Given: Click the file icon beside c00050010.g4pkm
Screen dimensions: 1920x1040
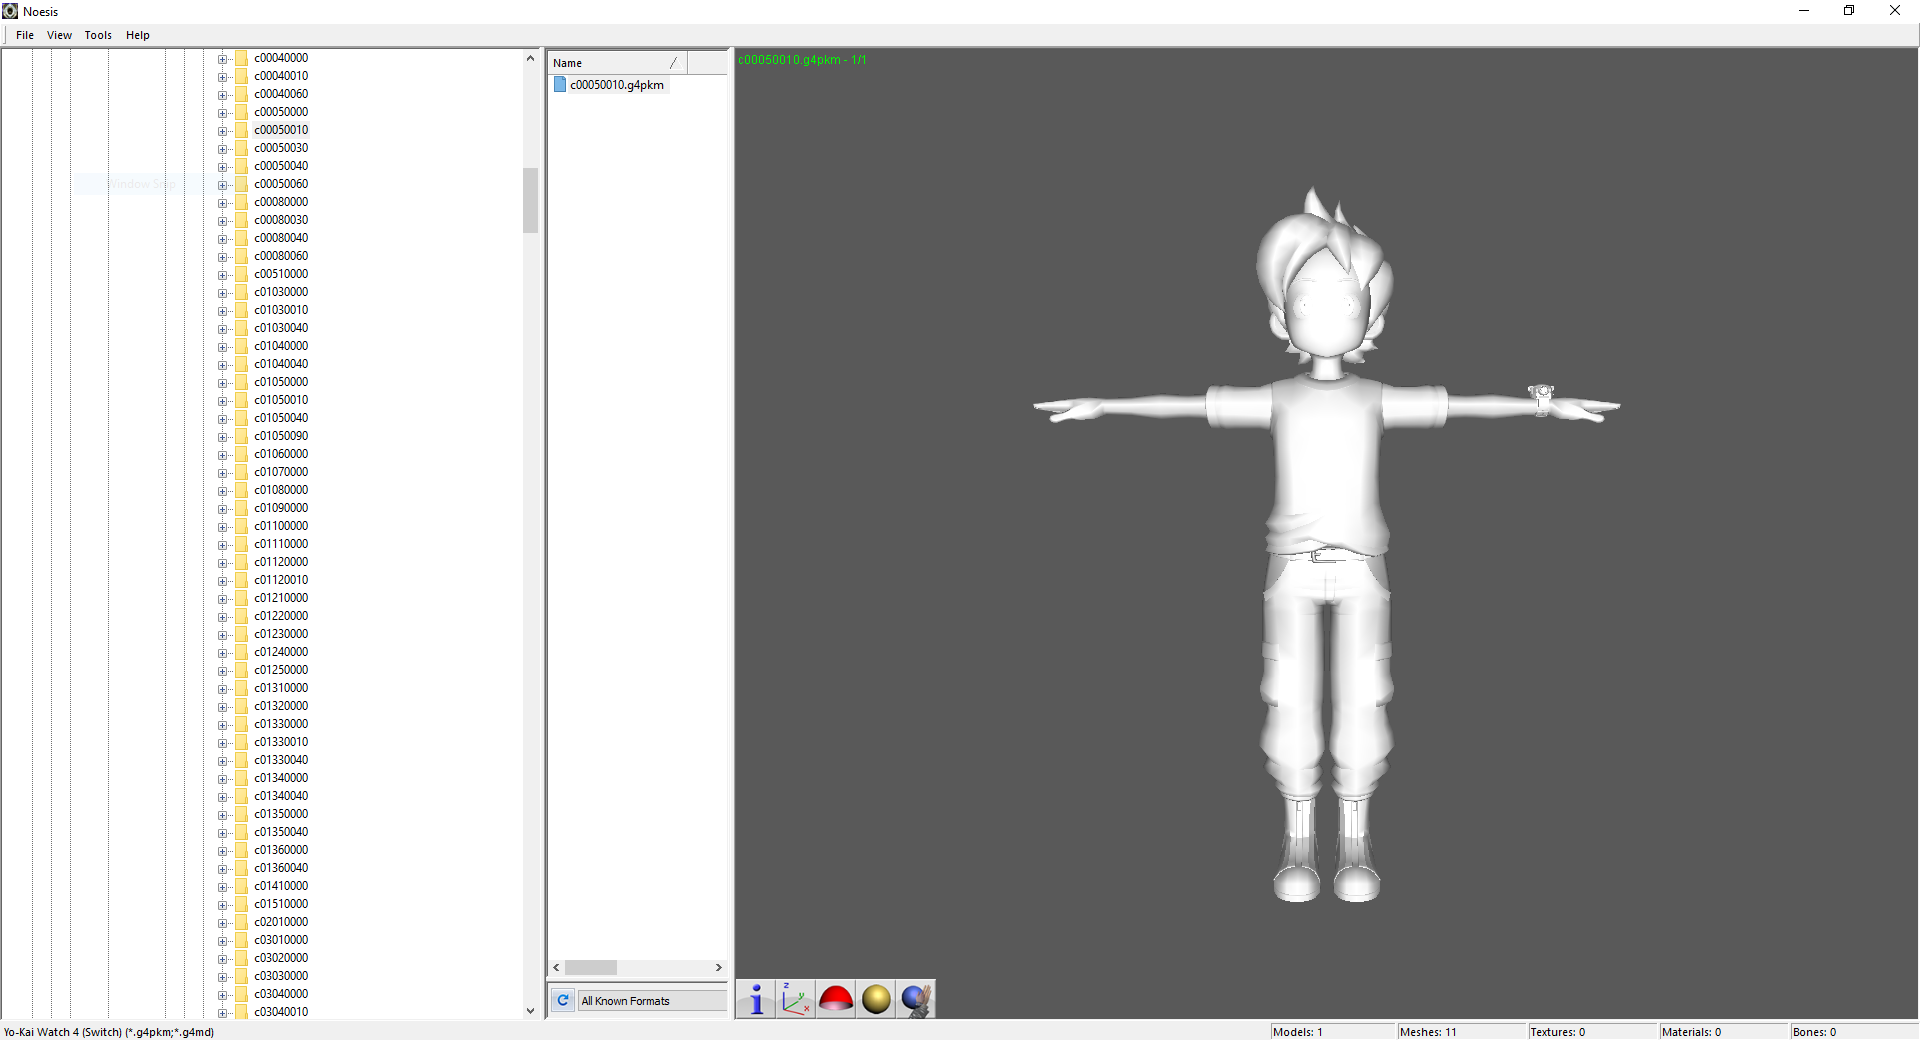Looking at the screenshot, I should [560, 85].
